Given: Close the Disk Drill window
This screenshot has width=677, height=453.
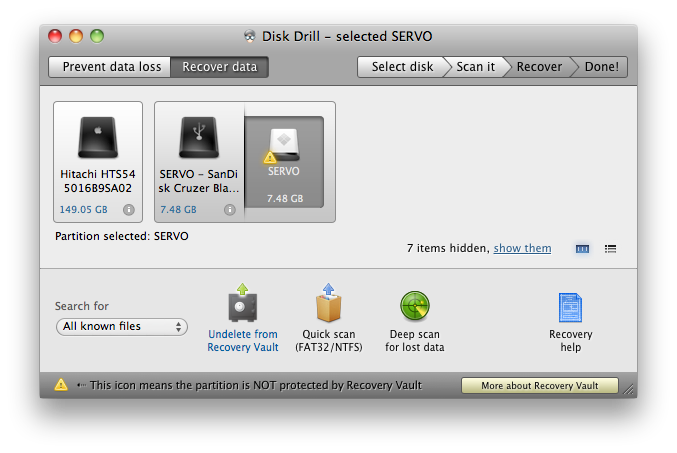Looking at the screenshot, I should pos(55,36).
